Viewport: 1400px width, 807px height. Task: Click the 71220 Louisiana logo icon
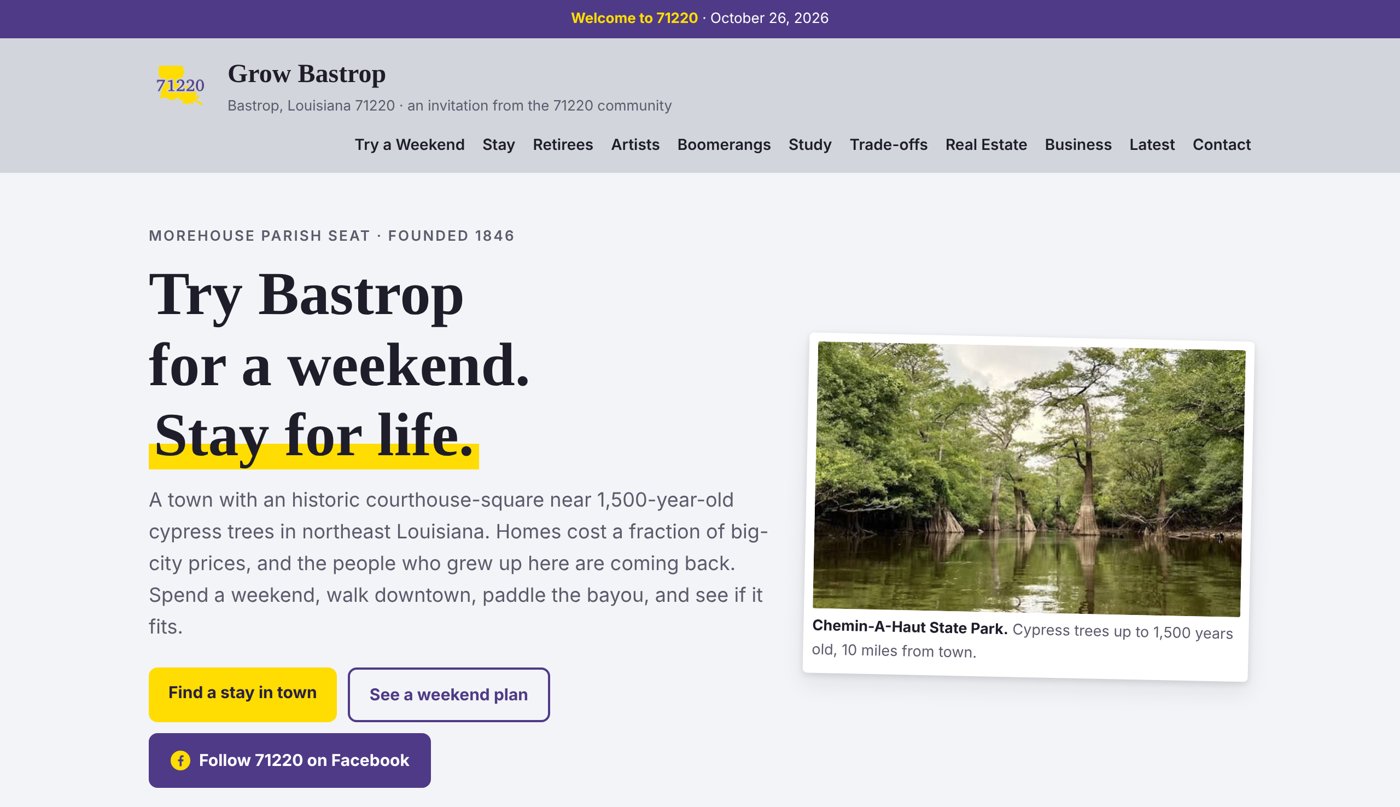click(180, 85)
